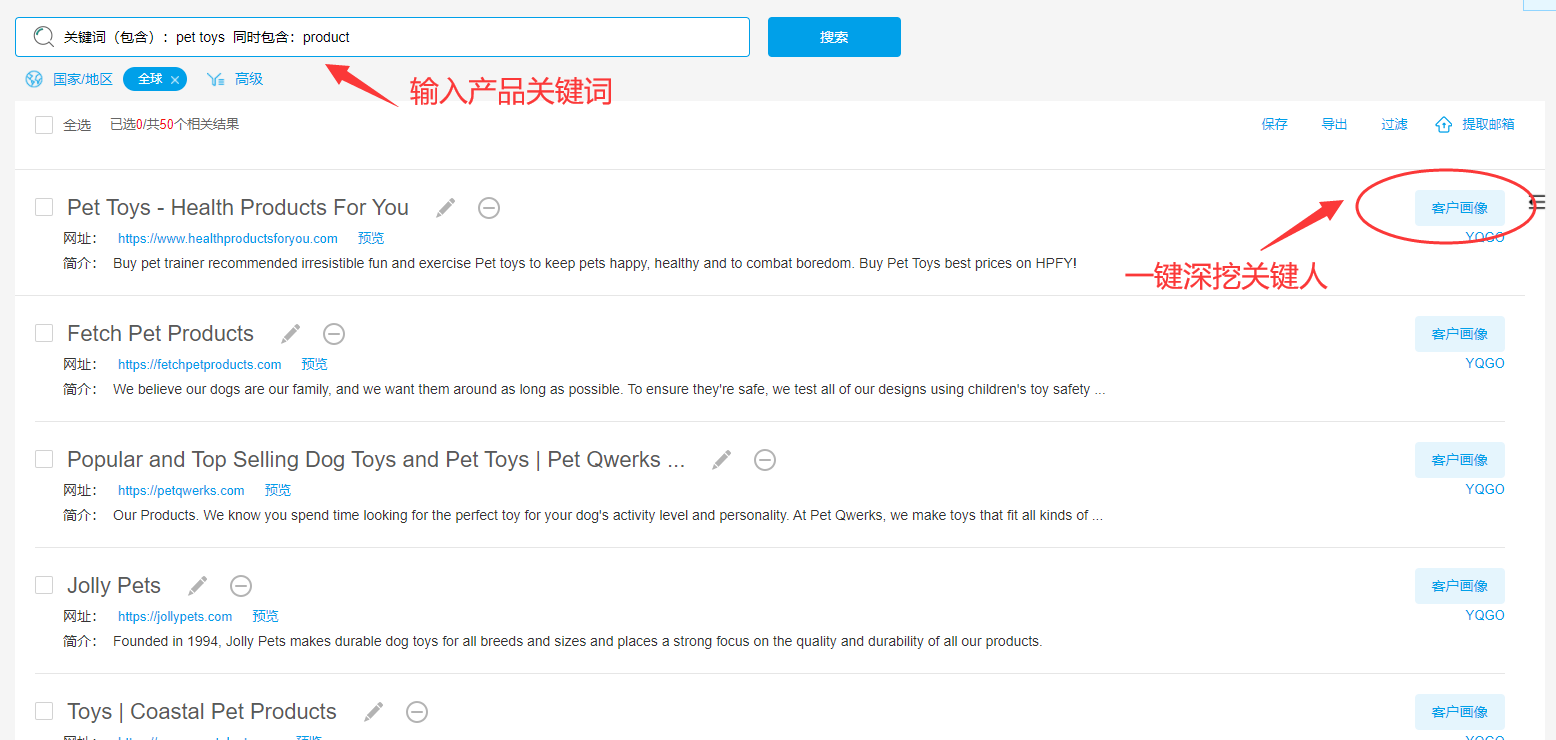The height and width of the screenshot is (740, 1556).
Task: Open 客户画像 for Pet Qwerks
Action: click(x=1460, y=460)
